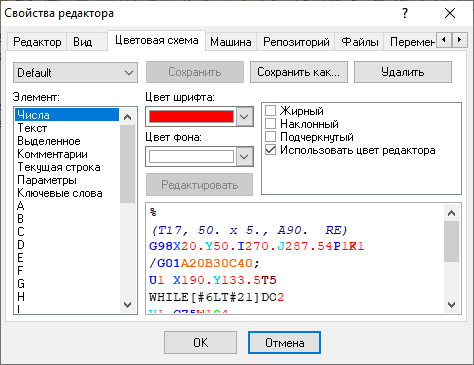Click the white background color swatch
This screenshot has height=365, width=474.
point(191,156)
